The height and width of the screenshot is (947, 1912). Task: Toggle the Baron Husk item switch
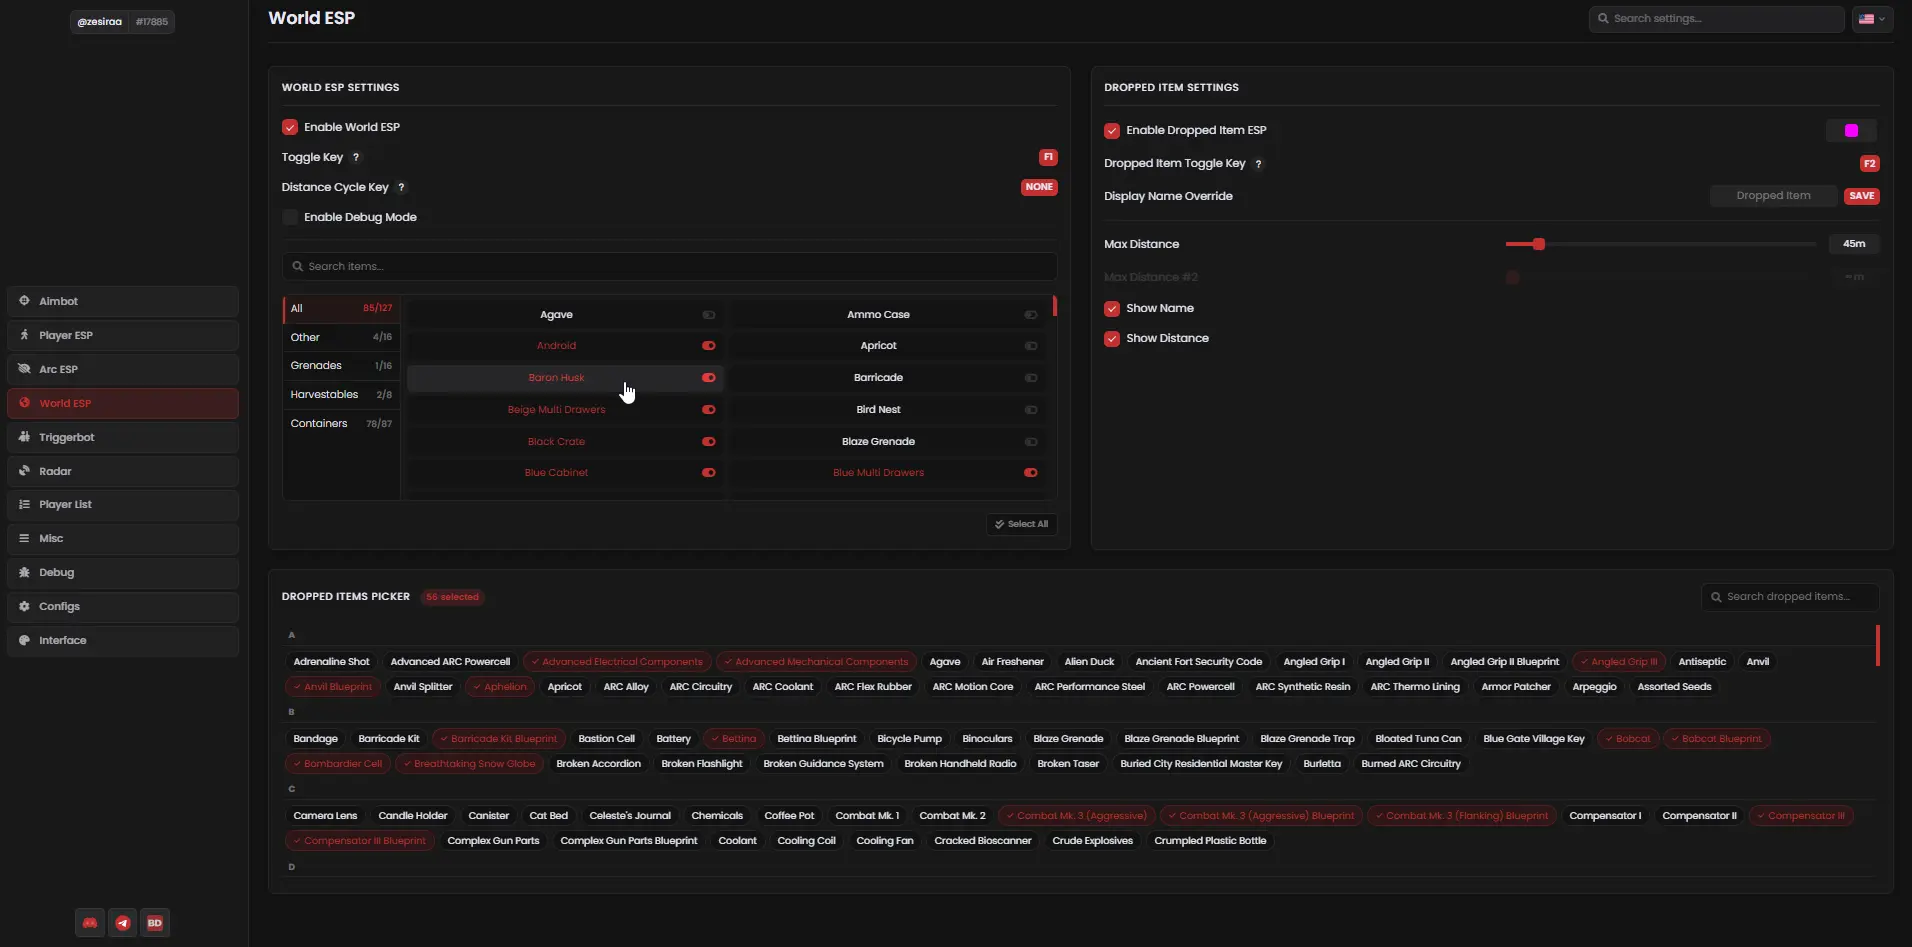coord(708,378)
